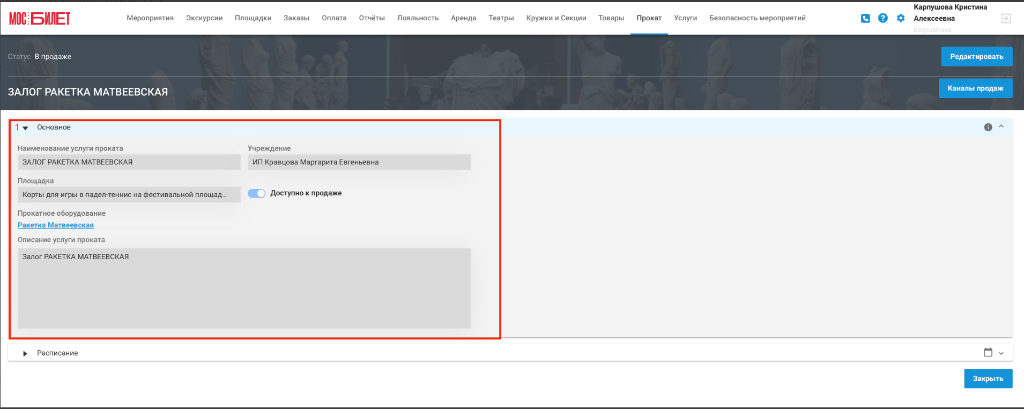Open the Ракетка Матвеевская equipment link

(56, 225)
